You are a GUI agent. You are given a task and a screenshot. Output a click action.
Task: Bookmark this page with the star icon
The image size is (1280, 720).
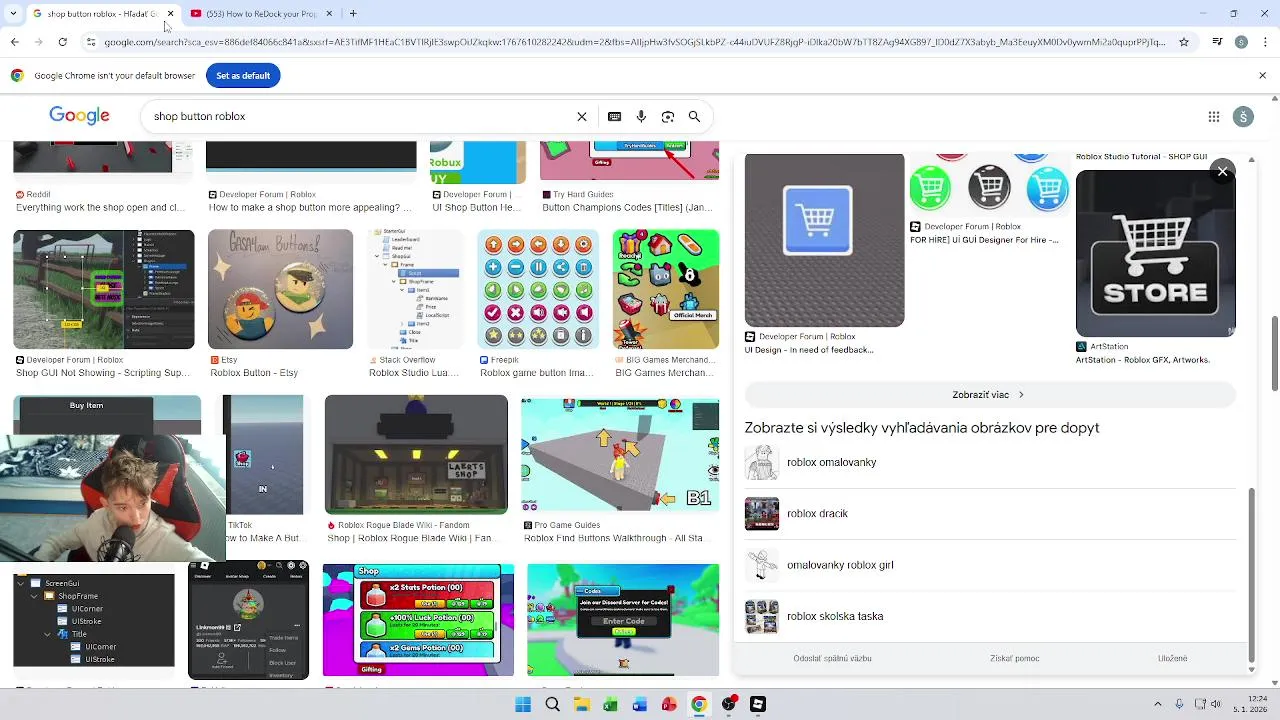(x=1184, y=42)
